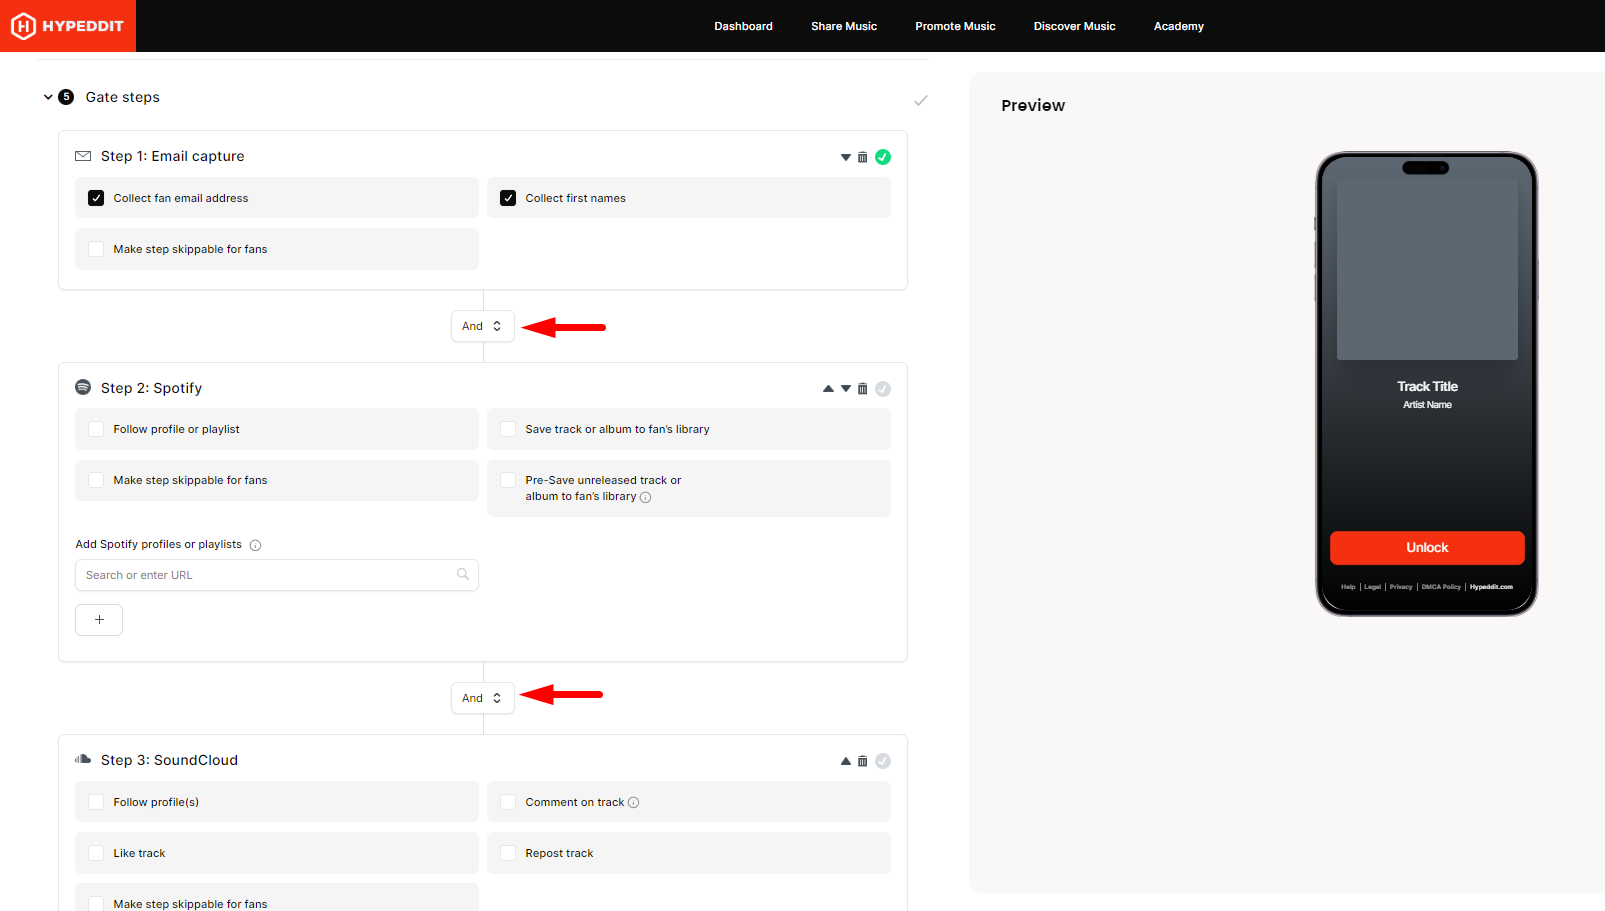Open And dropdown between Step 2 and 3
Viewport: 1605px width, 911px height.
(x=482, y=698)
